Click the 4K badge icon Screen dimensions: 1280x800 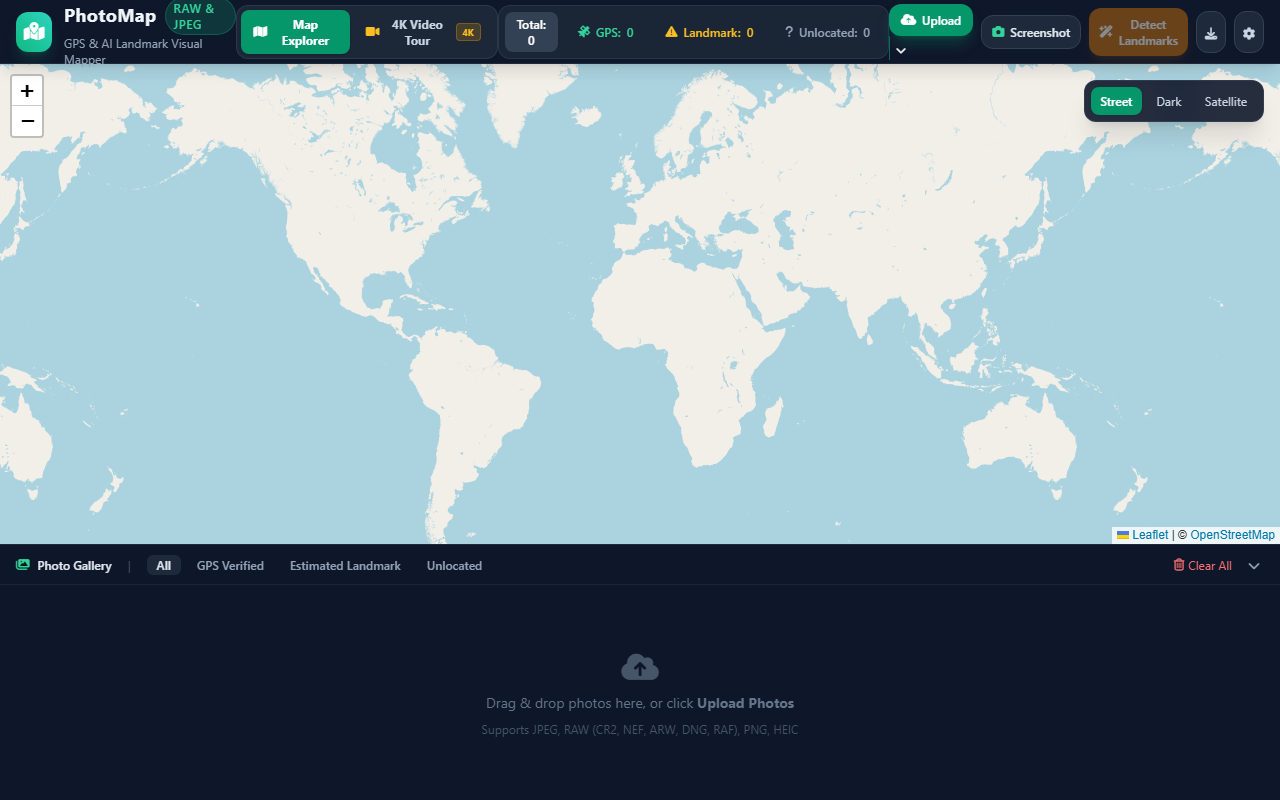[x=468, y=32]
